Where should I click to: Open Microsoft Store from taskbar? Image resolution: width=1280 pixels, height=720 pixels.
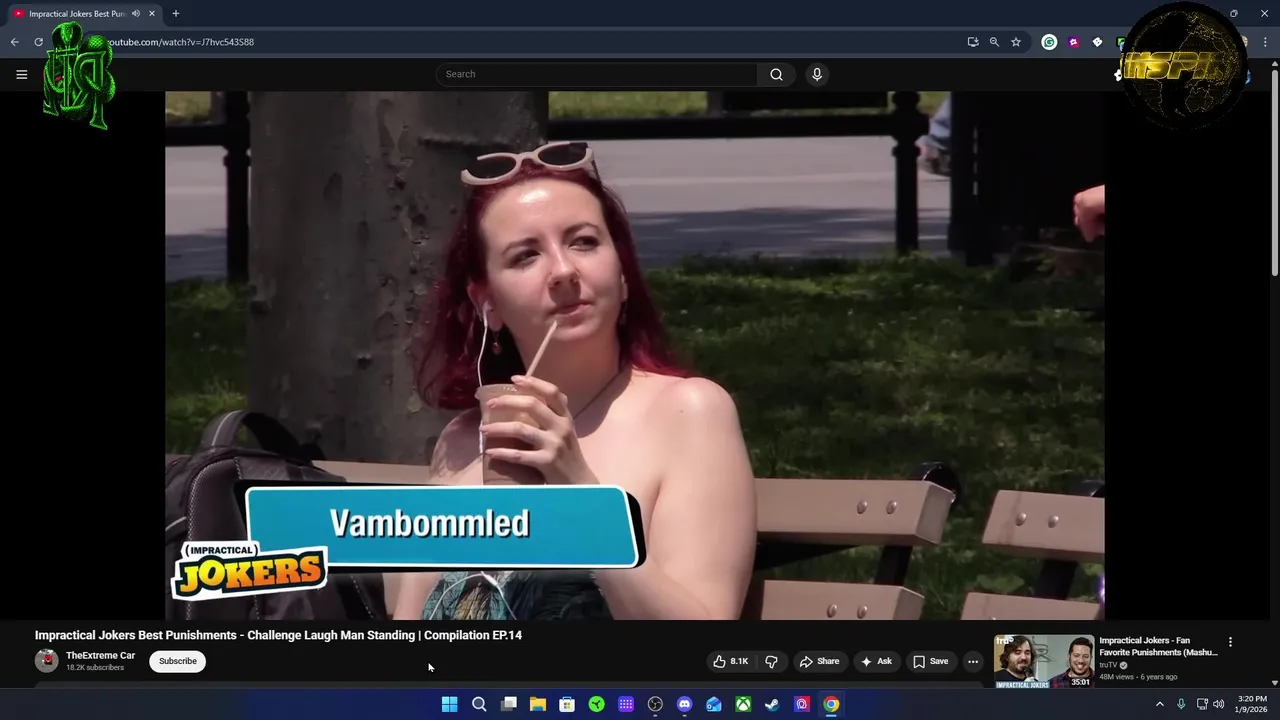pos(567,704)
